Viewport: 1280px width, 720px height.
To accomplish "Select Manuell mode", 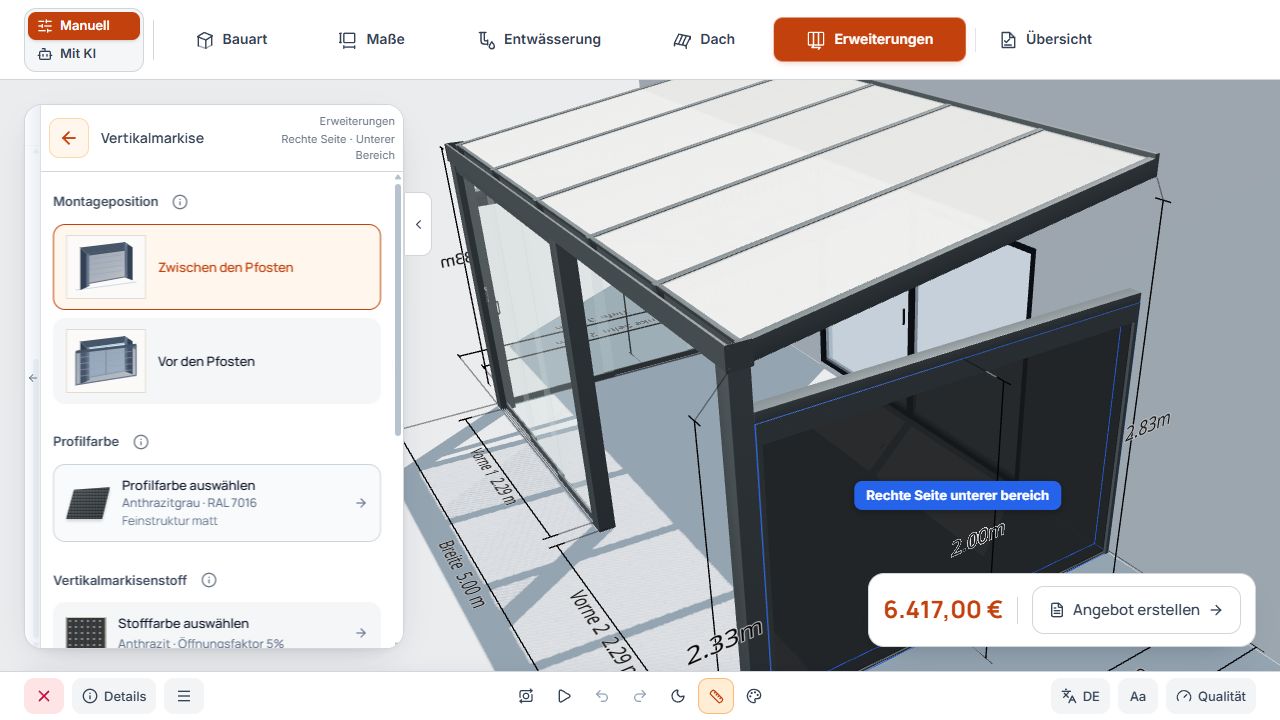I will click(x=84, y=26).
